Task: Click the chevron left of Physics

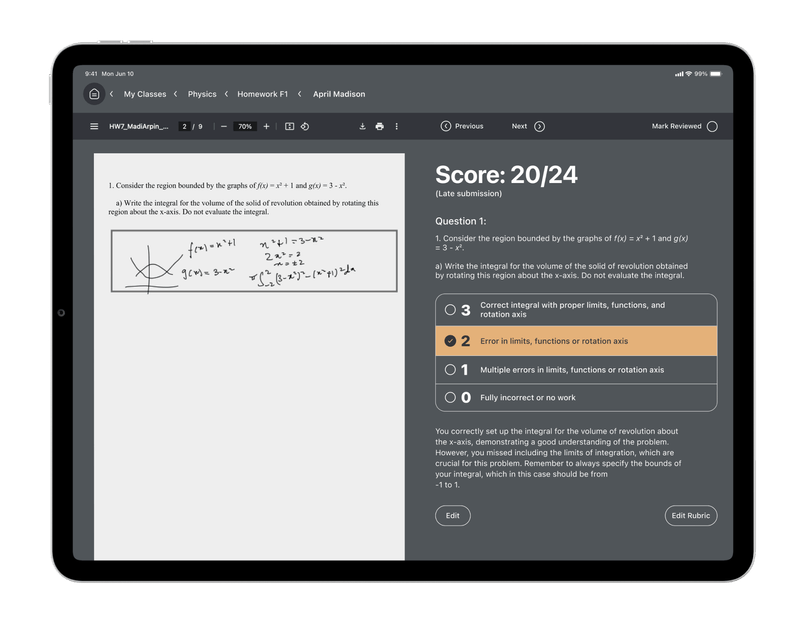Action: pyautogui.click(x=176, y=94)
